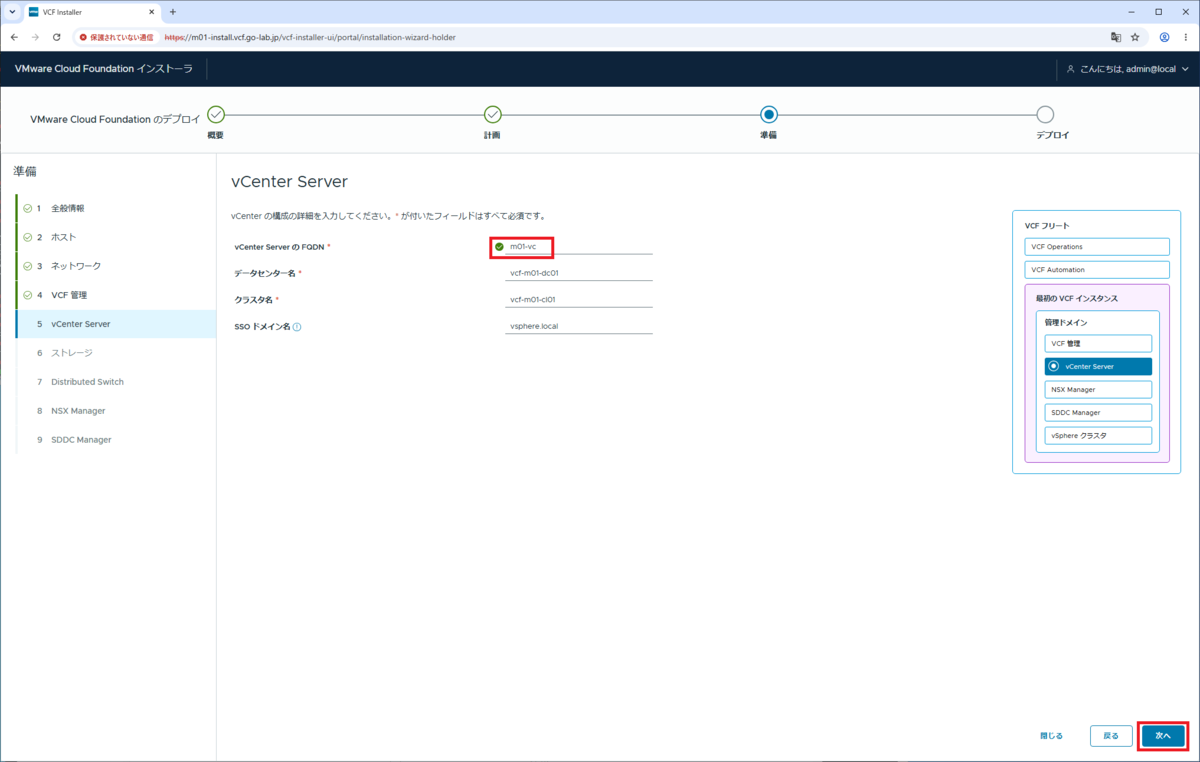This screenshot has height=762, width=1200.
Task: Click the SDDC Manager box in diagram
Action: click(1098, 412)
